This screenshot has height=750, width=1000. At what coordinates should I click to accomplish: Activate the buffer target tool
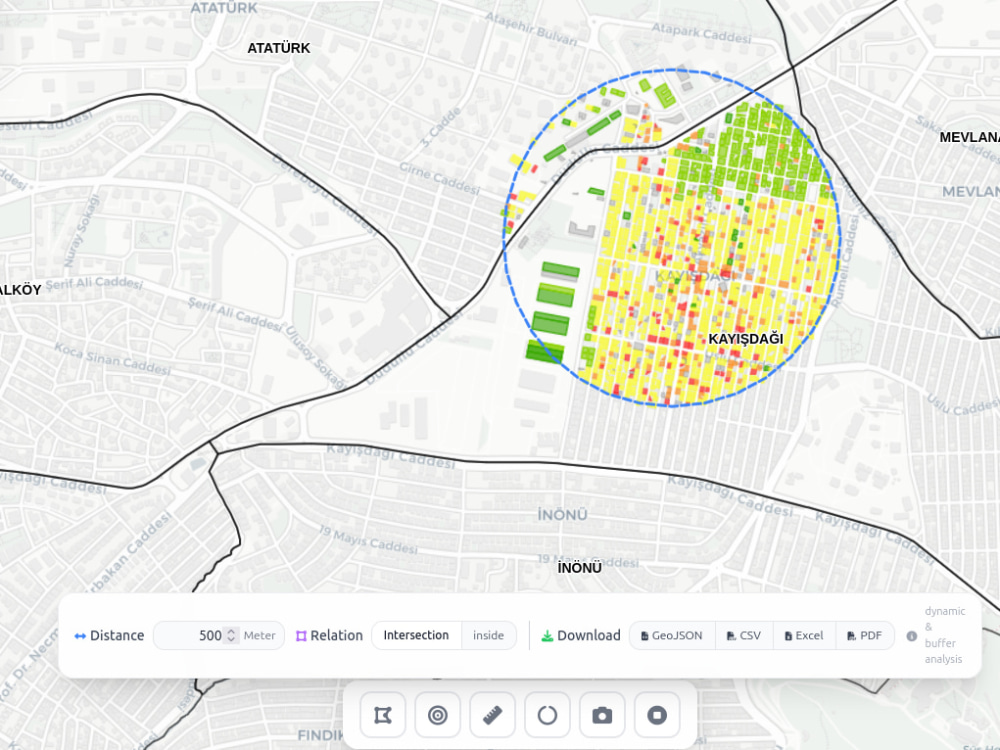tap(438, 714)
